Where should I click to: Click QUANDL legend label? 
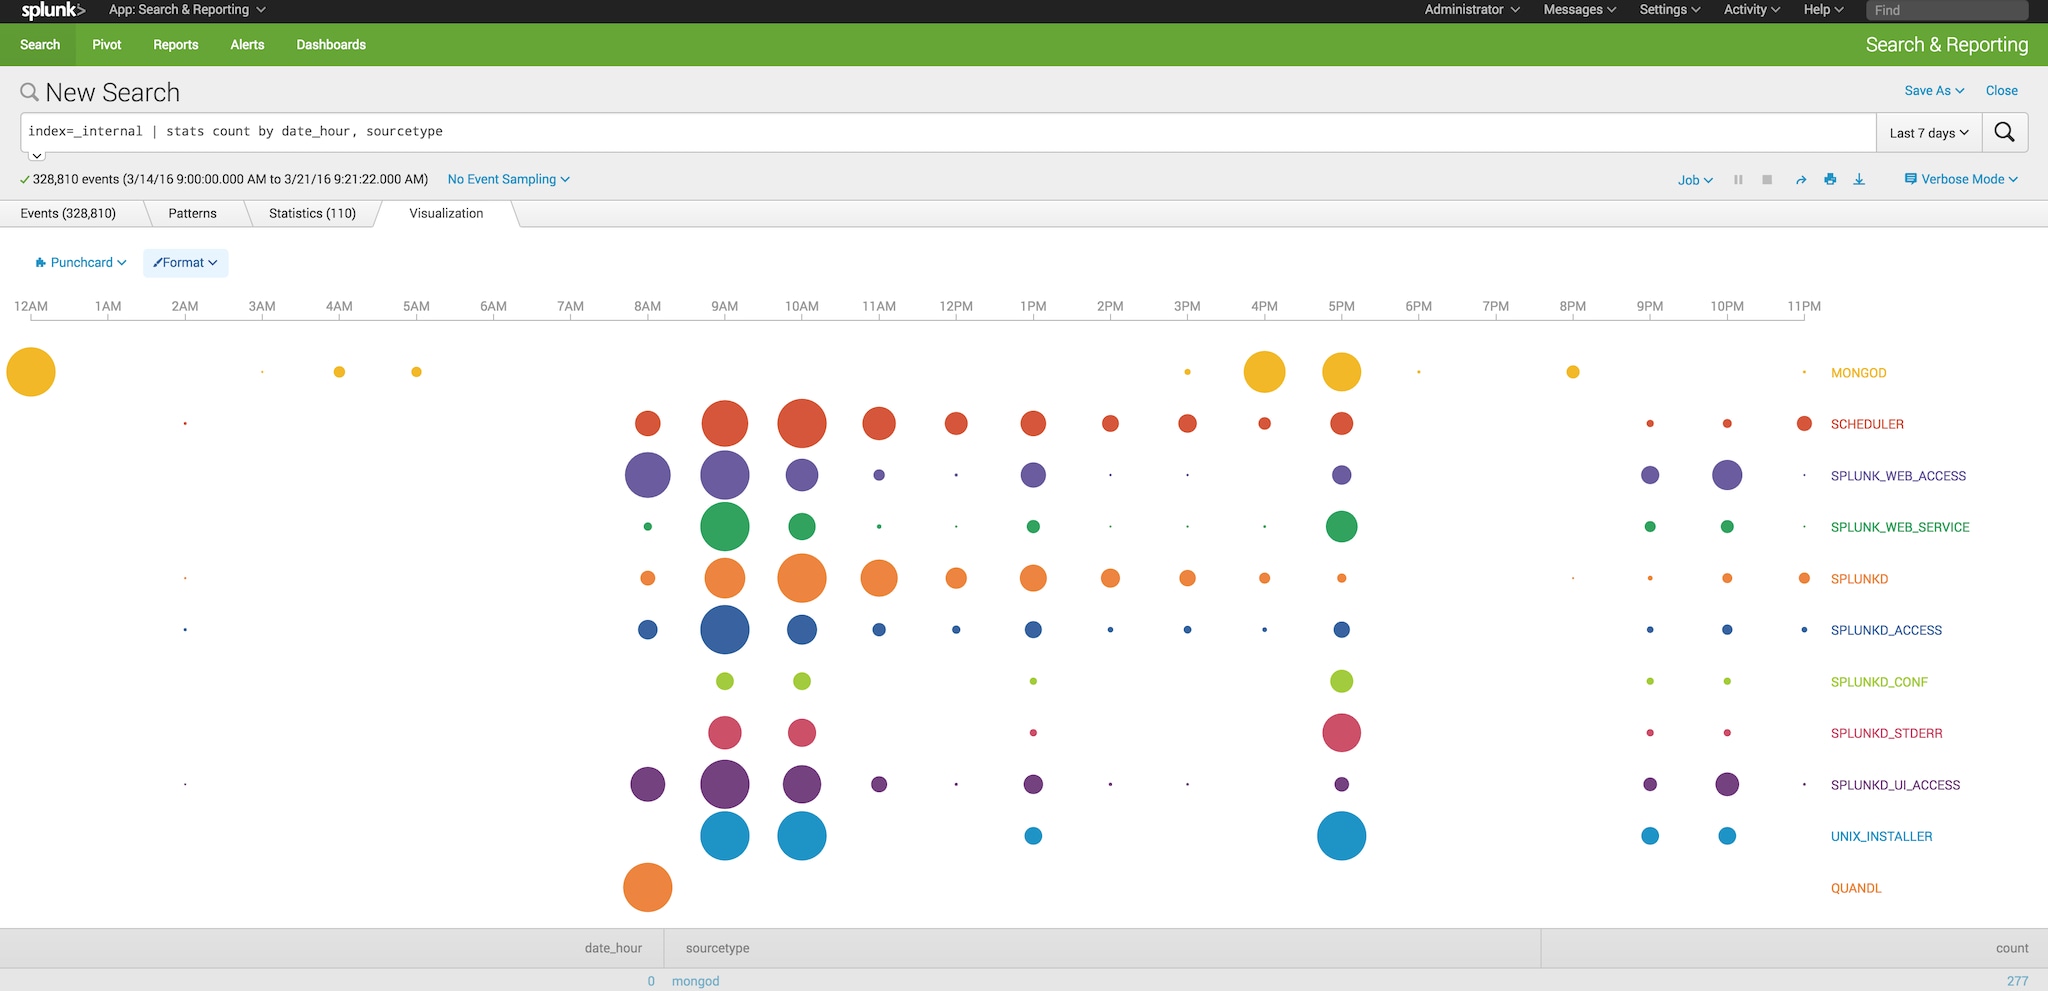click(1856, 888)
